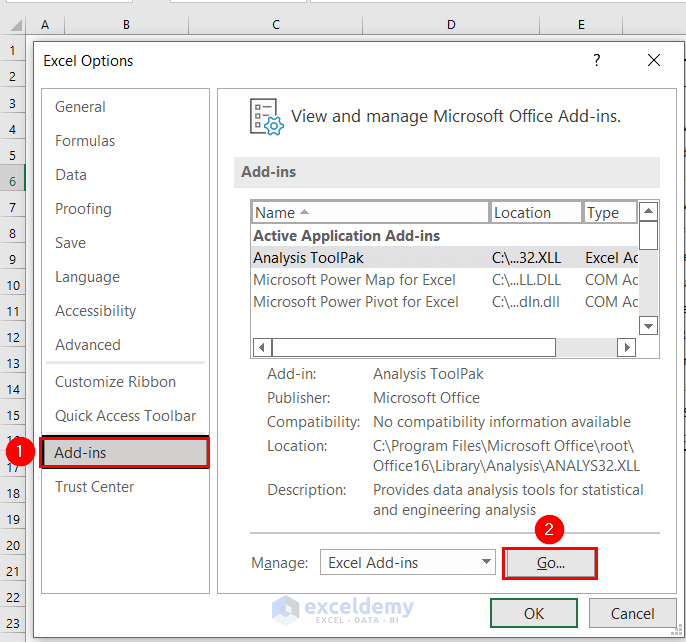686x642 pixels.
Task: Select column D header in worksheet
Action: click(x=451, y=25)
